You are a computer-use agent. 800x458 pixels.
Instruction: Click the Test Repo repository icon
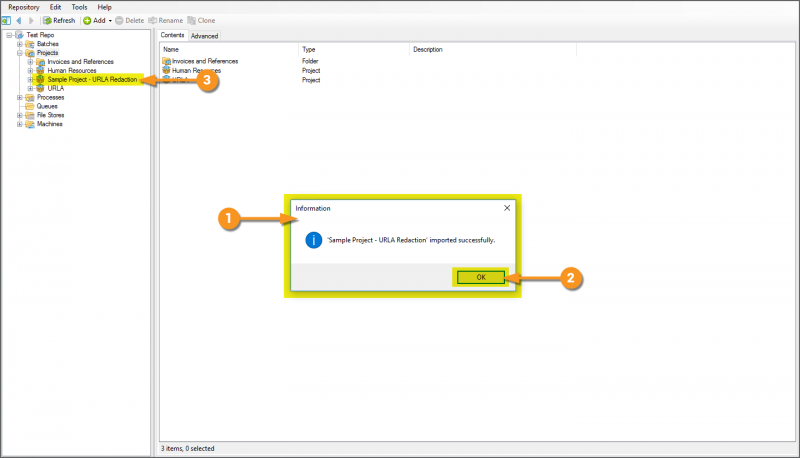[x=19, y=35]
